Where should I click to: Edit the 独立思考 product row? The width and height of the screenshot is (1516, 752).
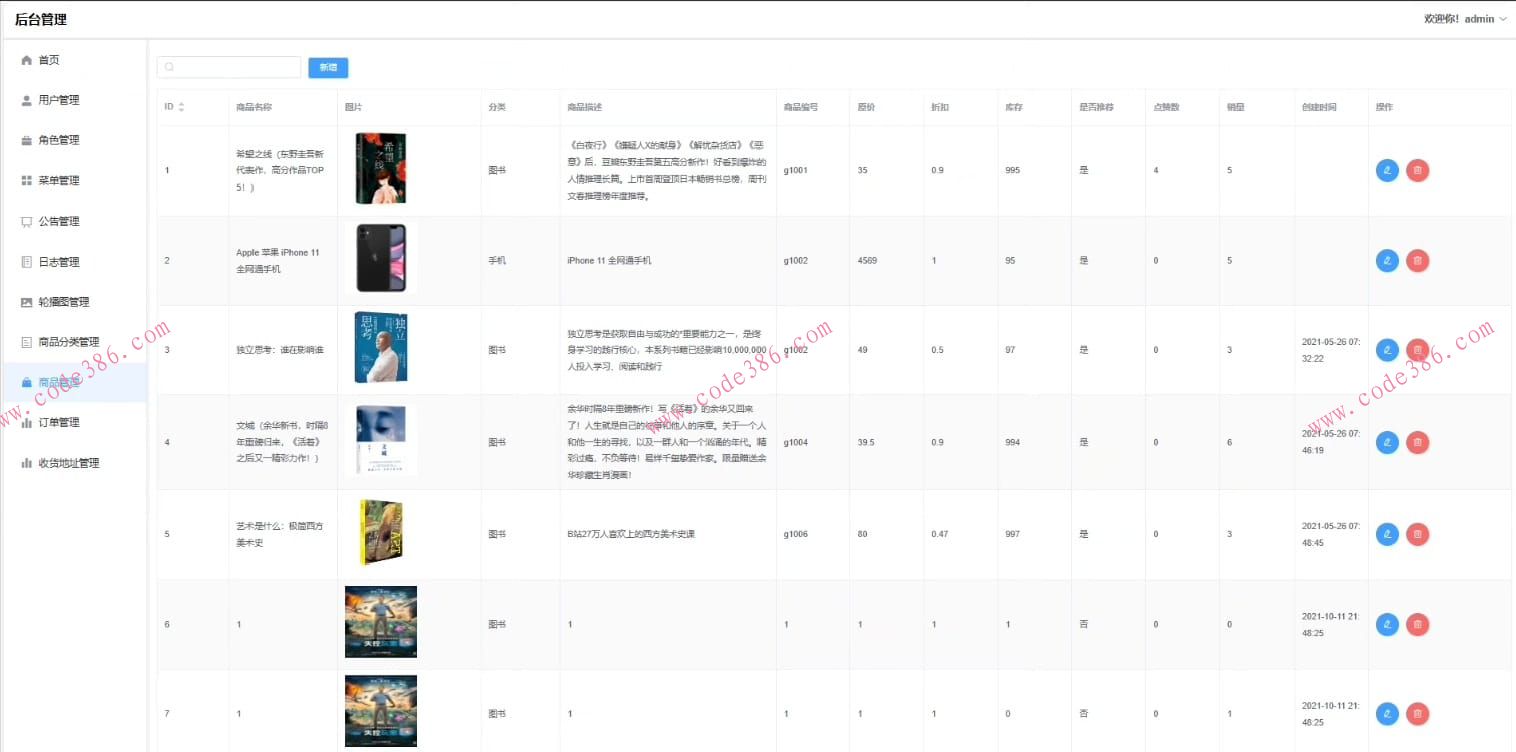[1387, 350]
